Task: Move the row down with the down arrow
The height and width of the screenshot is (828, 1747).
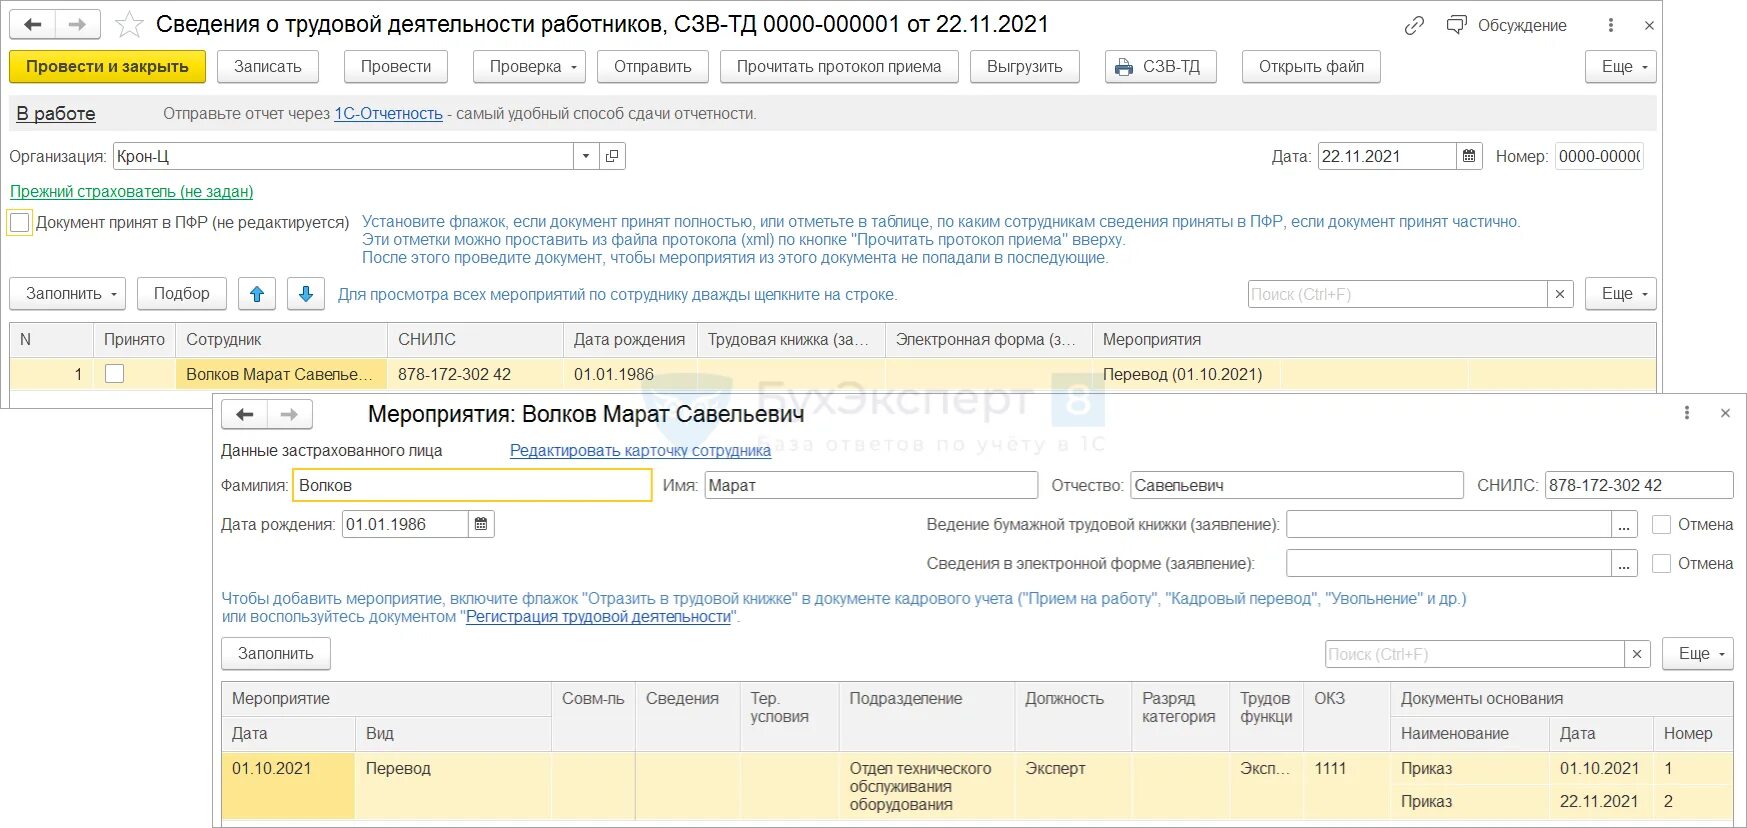Action: (306, 294)
